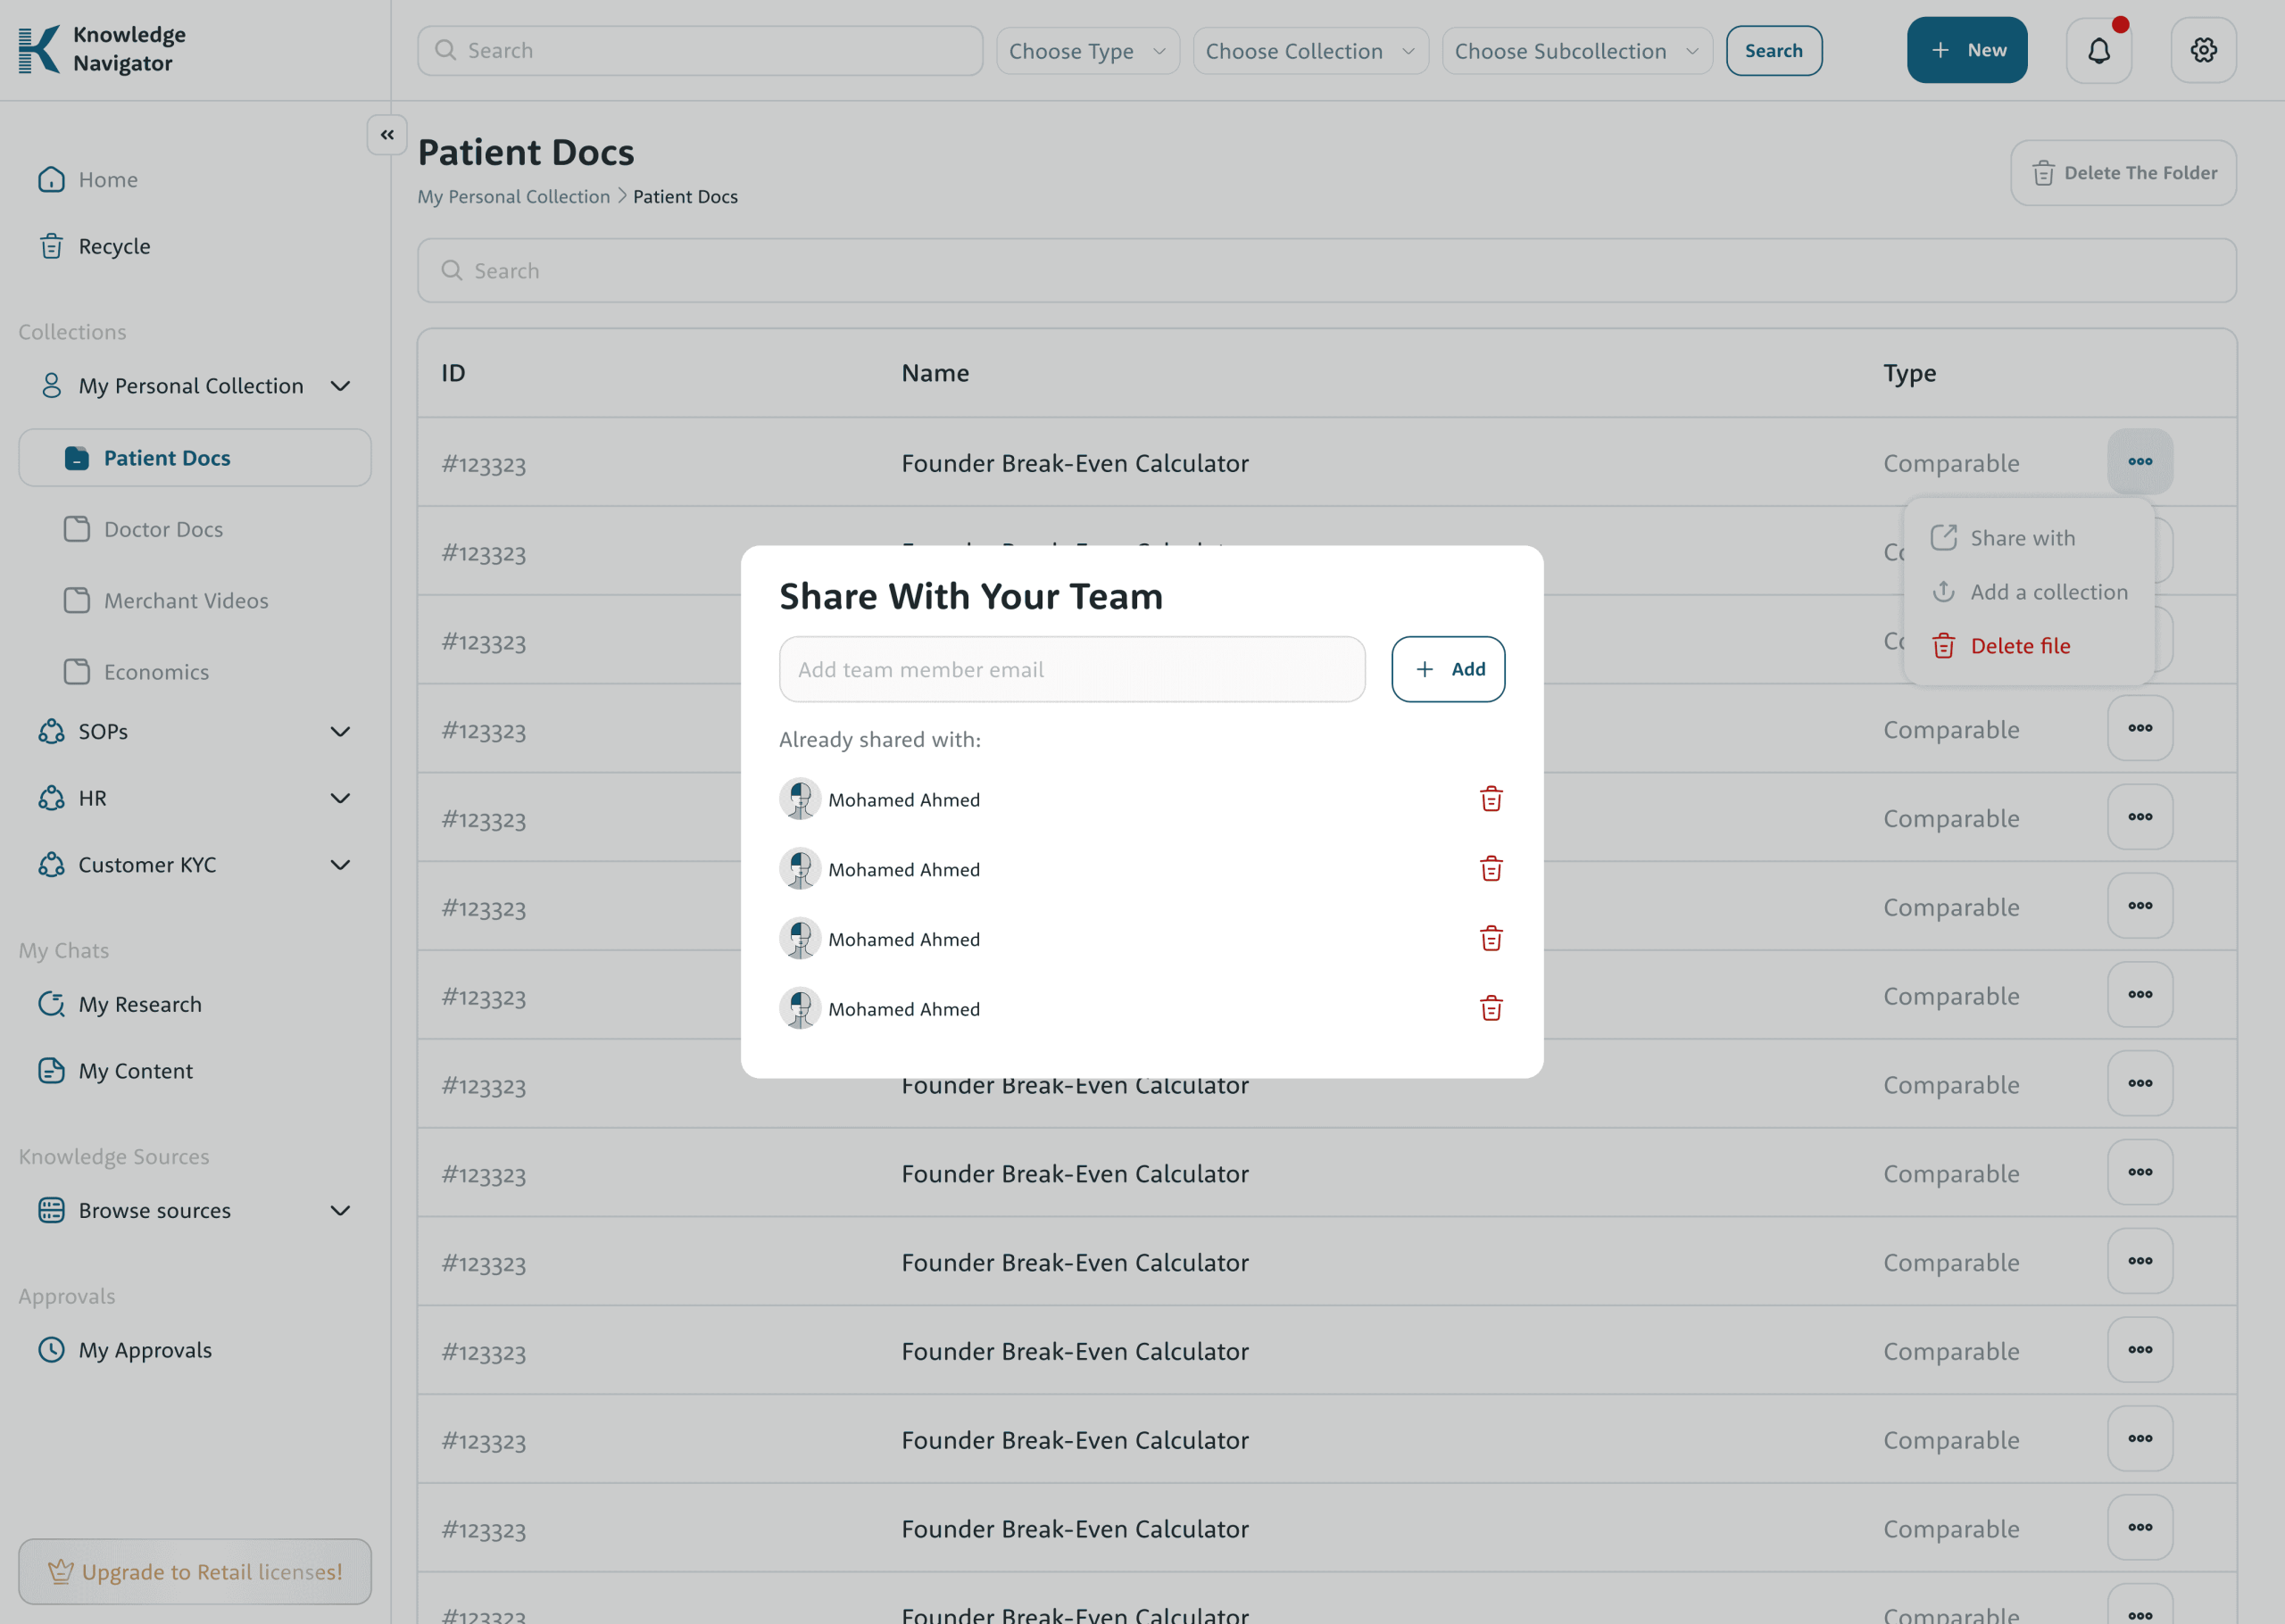Expand Browse sources section
This screenshot has height=1624, width=2285.
coord(340,1211)
